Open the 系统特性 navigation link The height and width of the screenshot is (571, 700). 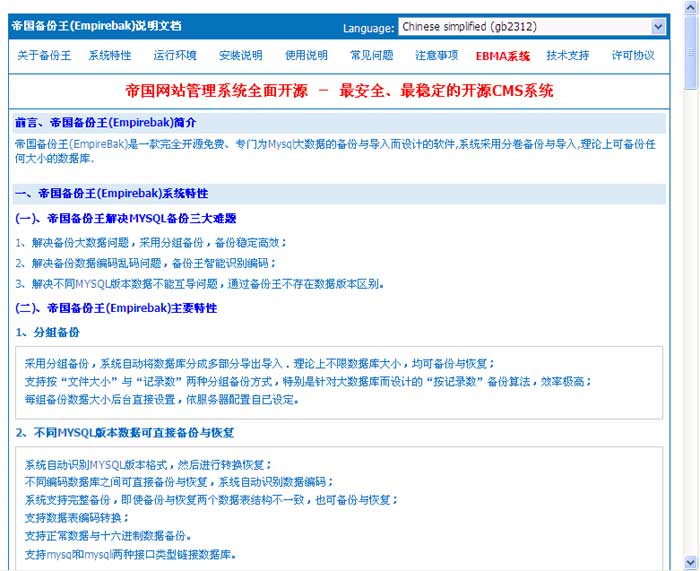pyautogui.click(x=109, y=56)
